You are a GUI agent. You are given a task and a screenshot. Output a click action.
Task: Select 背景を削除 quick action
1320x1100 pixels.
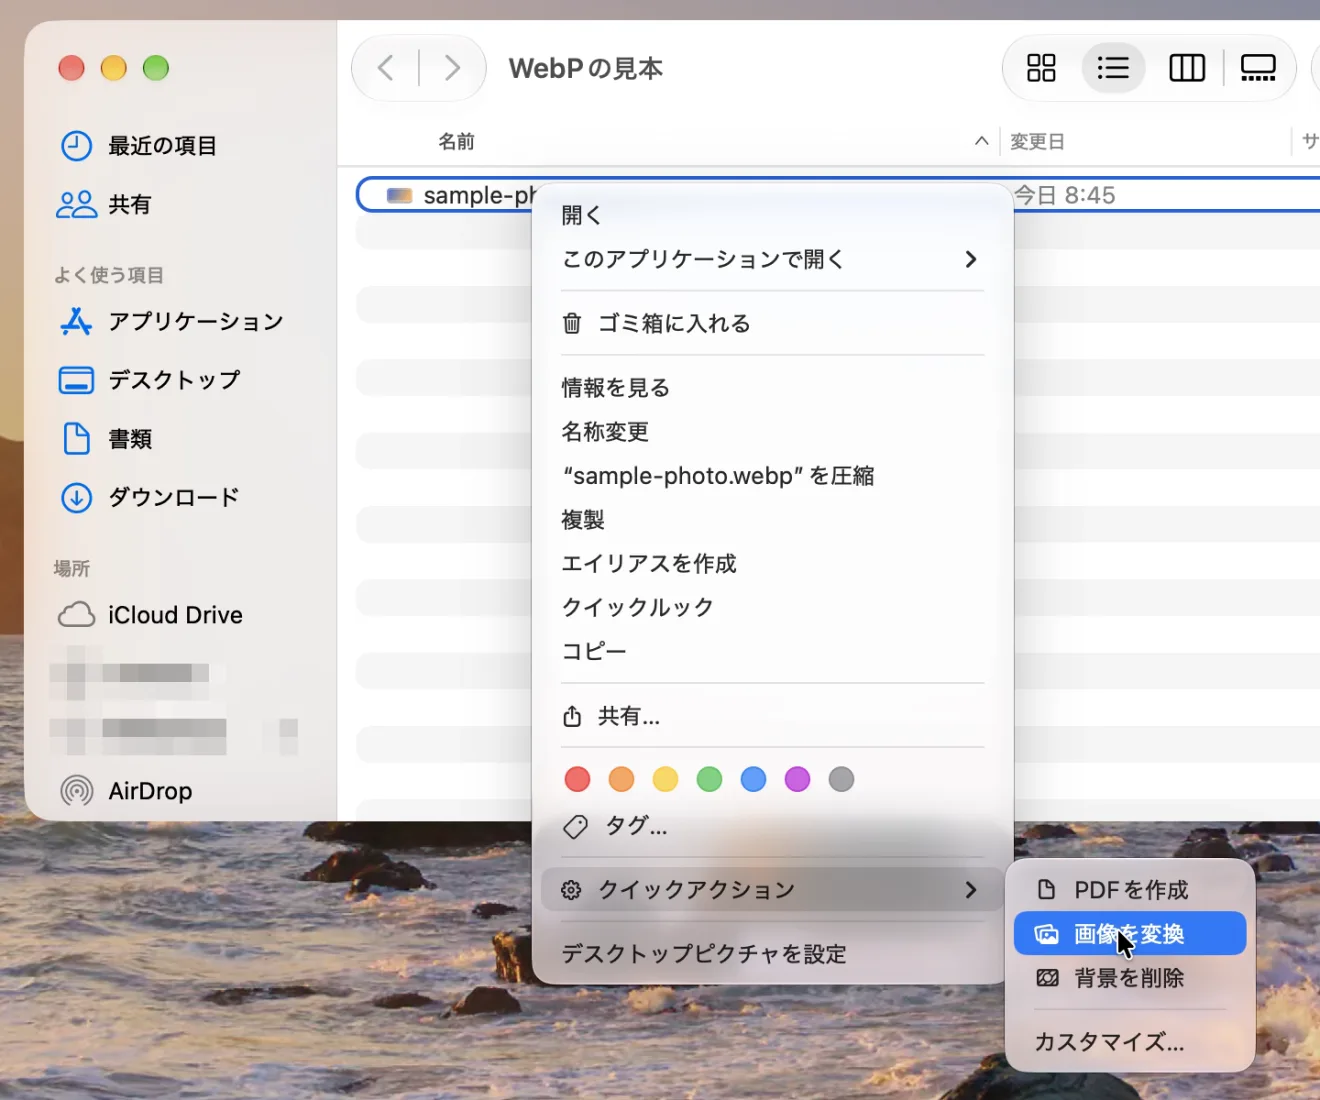click(x=1130, y=978)
